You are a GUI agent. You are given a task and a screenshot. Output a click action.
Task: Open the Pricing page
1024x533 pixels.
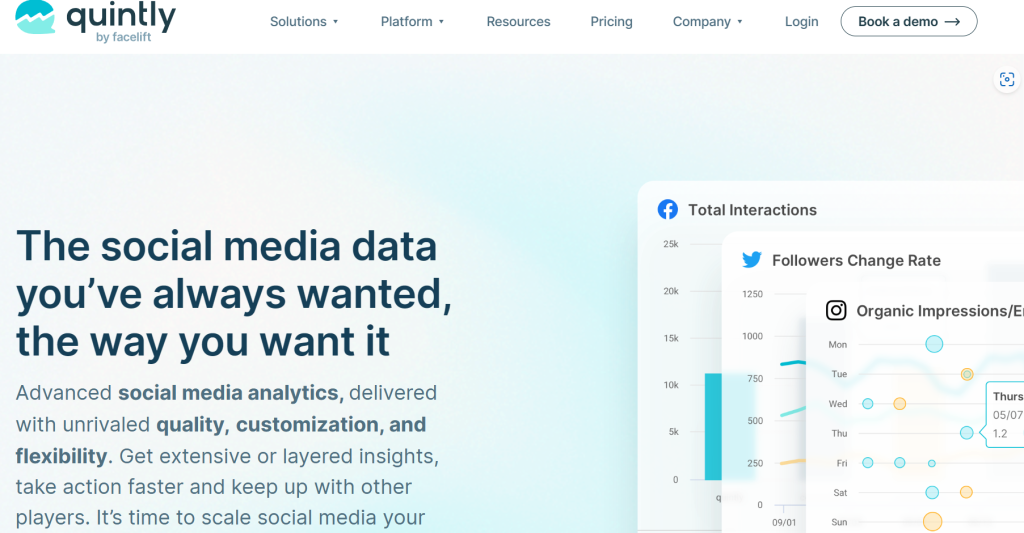tap(611, 21)
